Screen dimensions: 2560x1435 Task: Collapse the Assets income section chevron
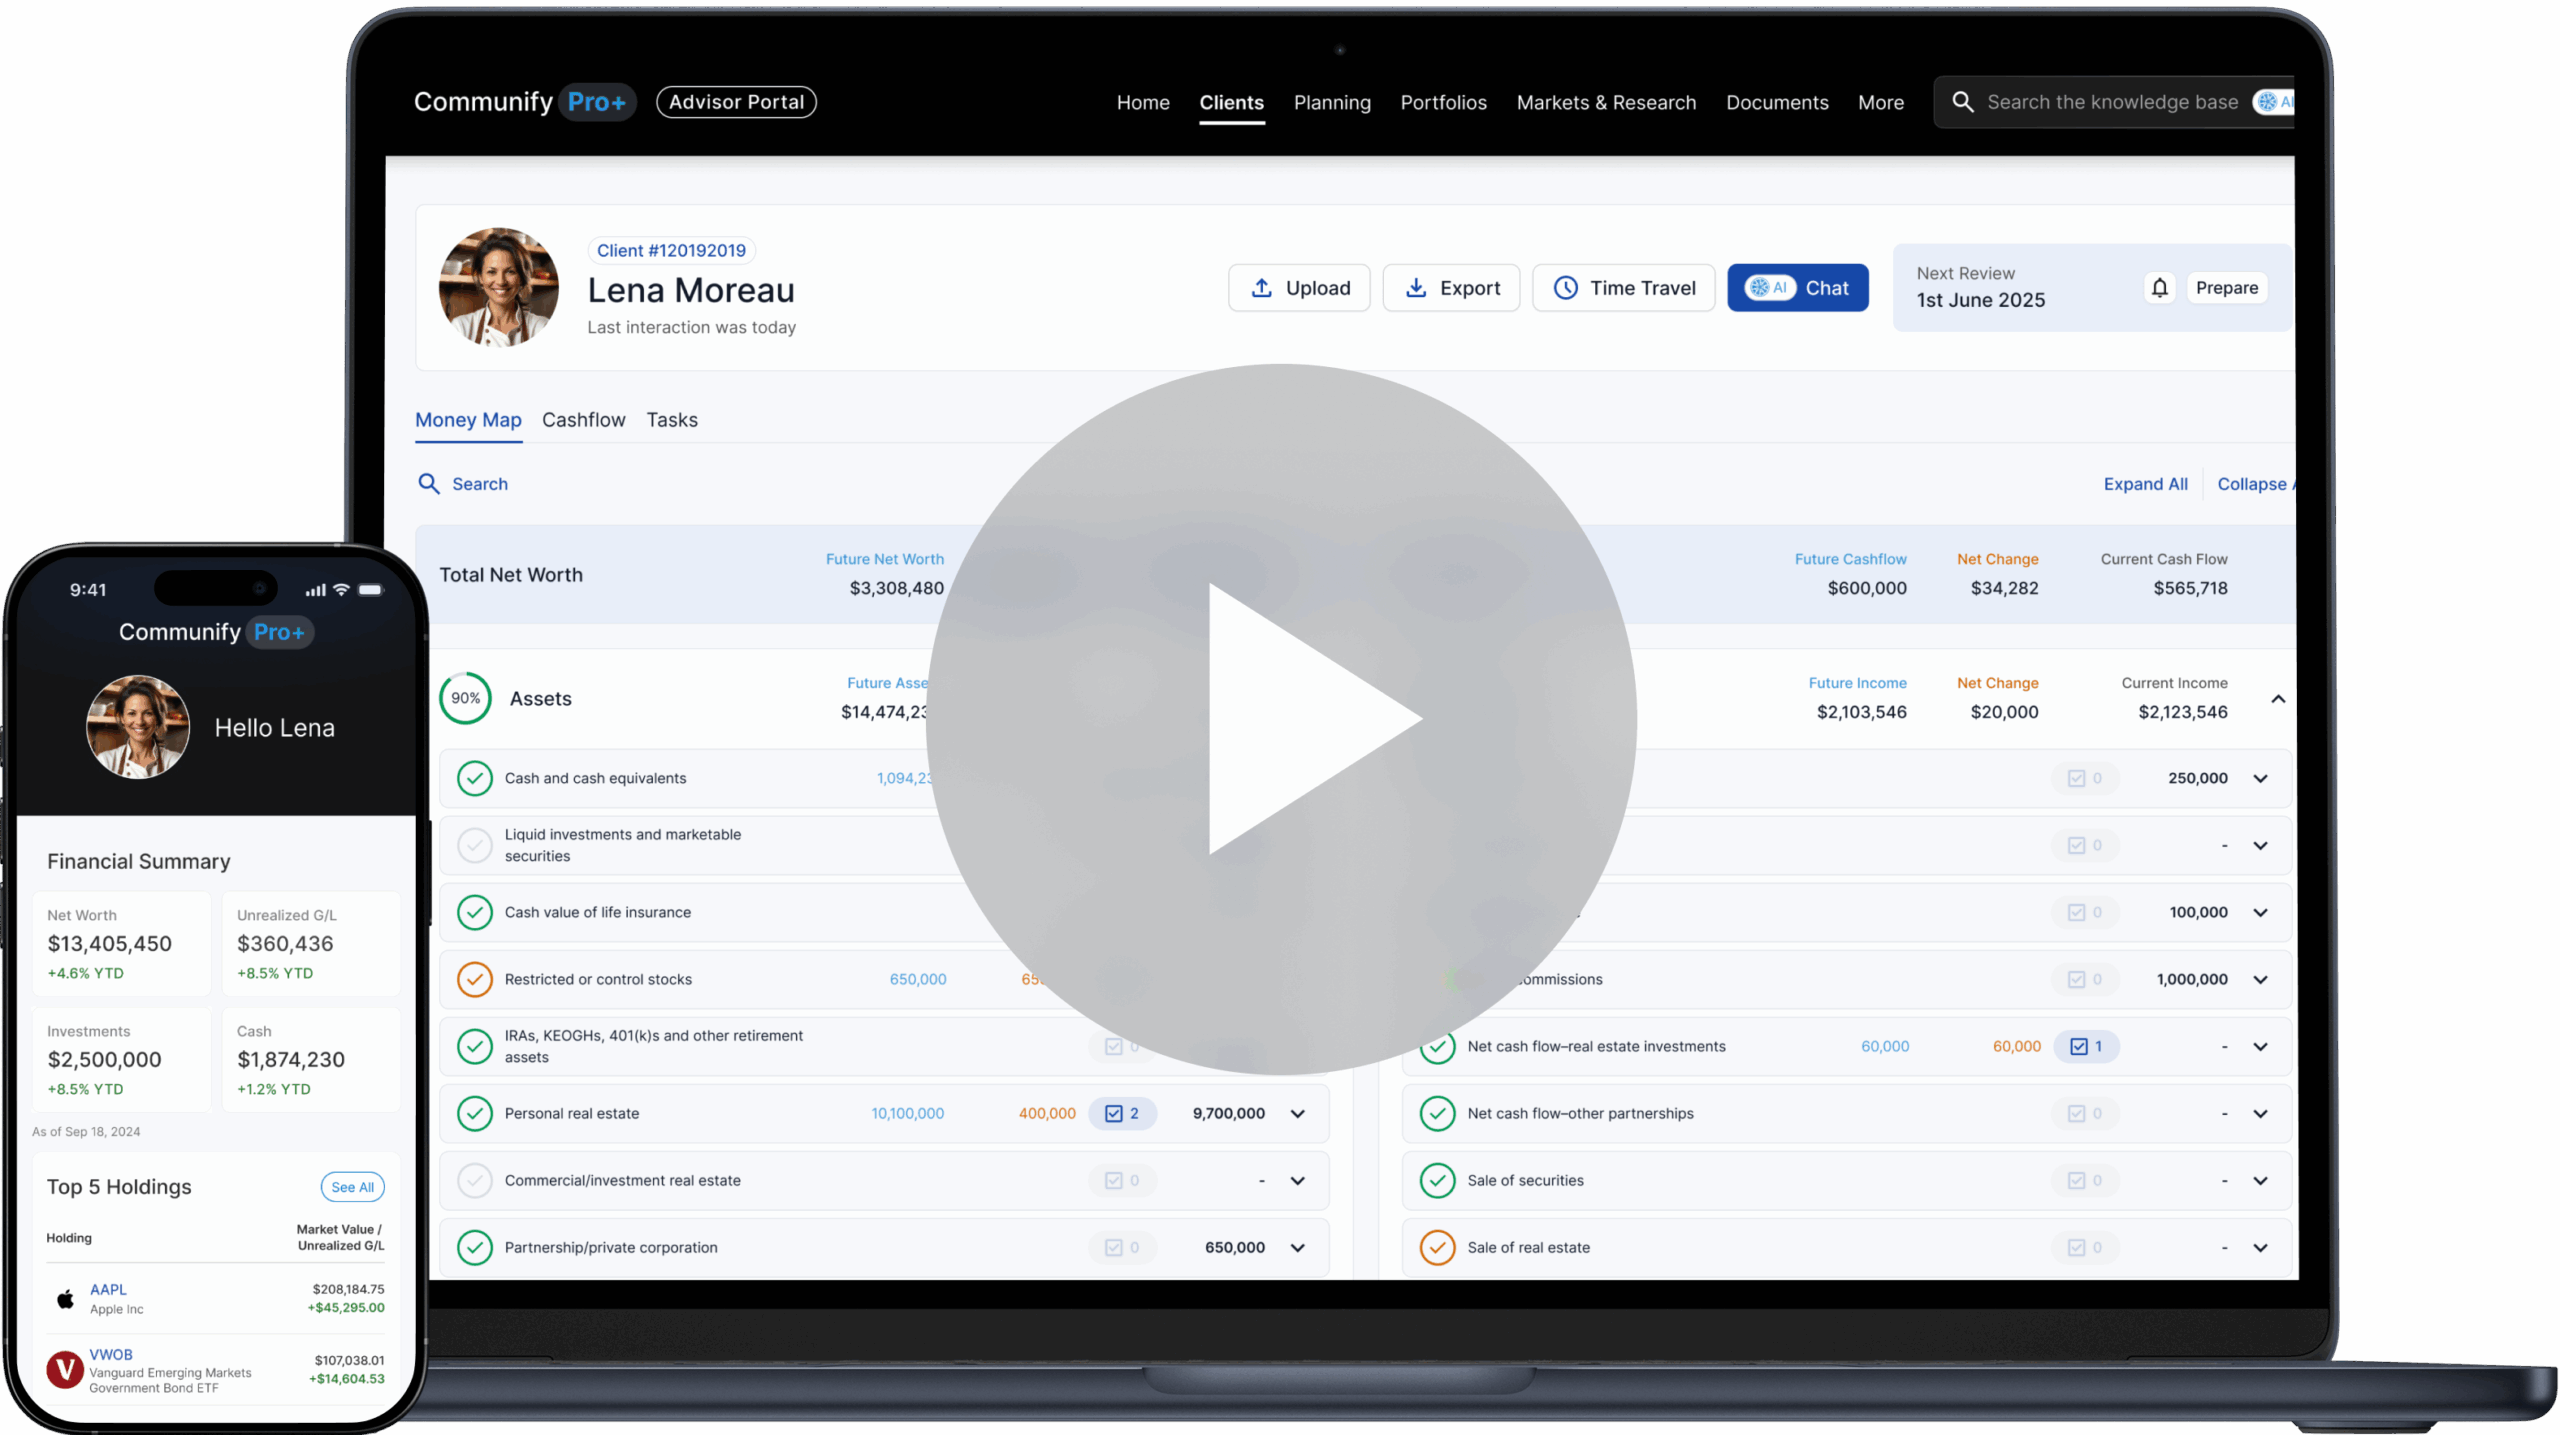(2278, 699)
